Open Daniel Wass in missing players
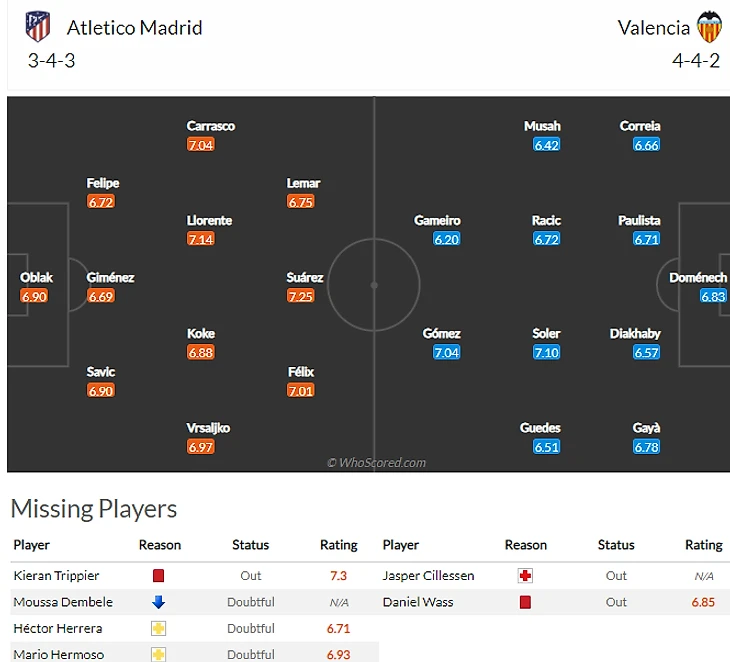 point(417,602)
